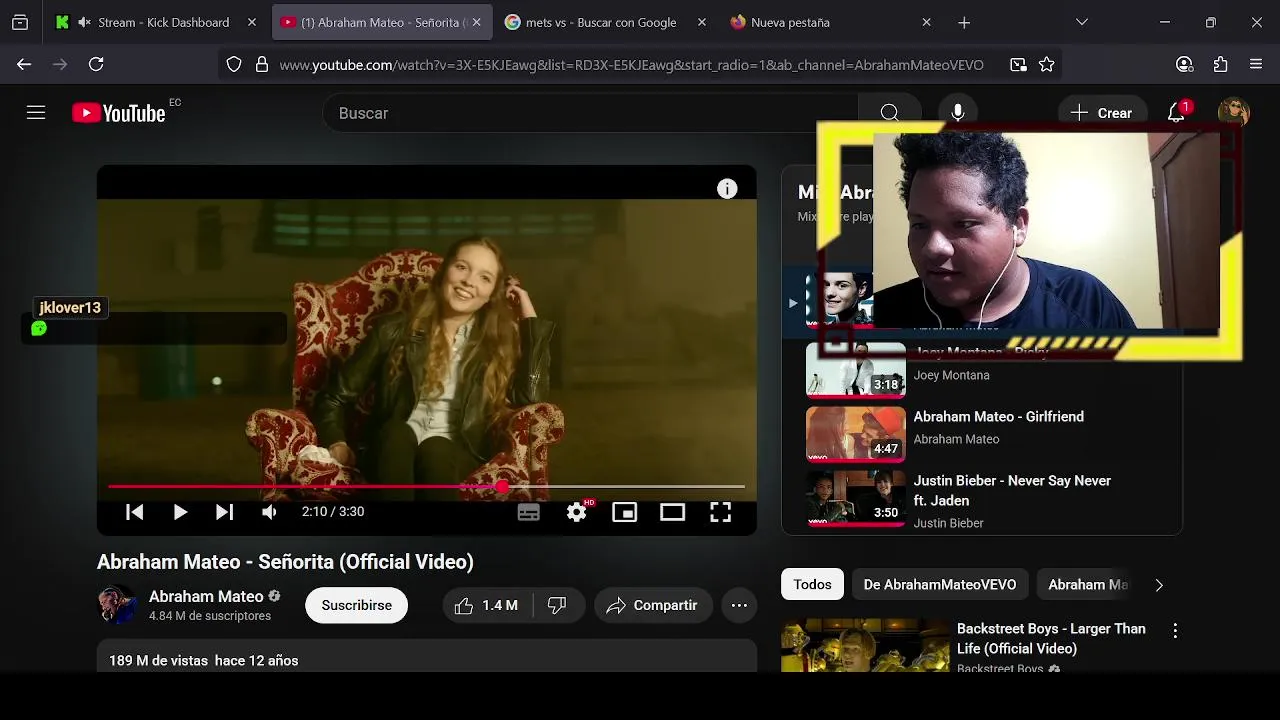Subscribe with the Suscribirse button
1280x720 pixels.
pos(357,605)
